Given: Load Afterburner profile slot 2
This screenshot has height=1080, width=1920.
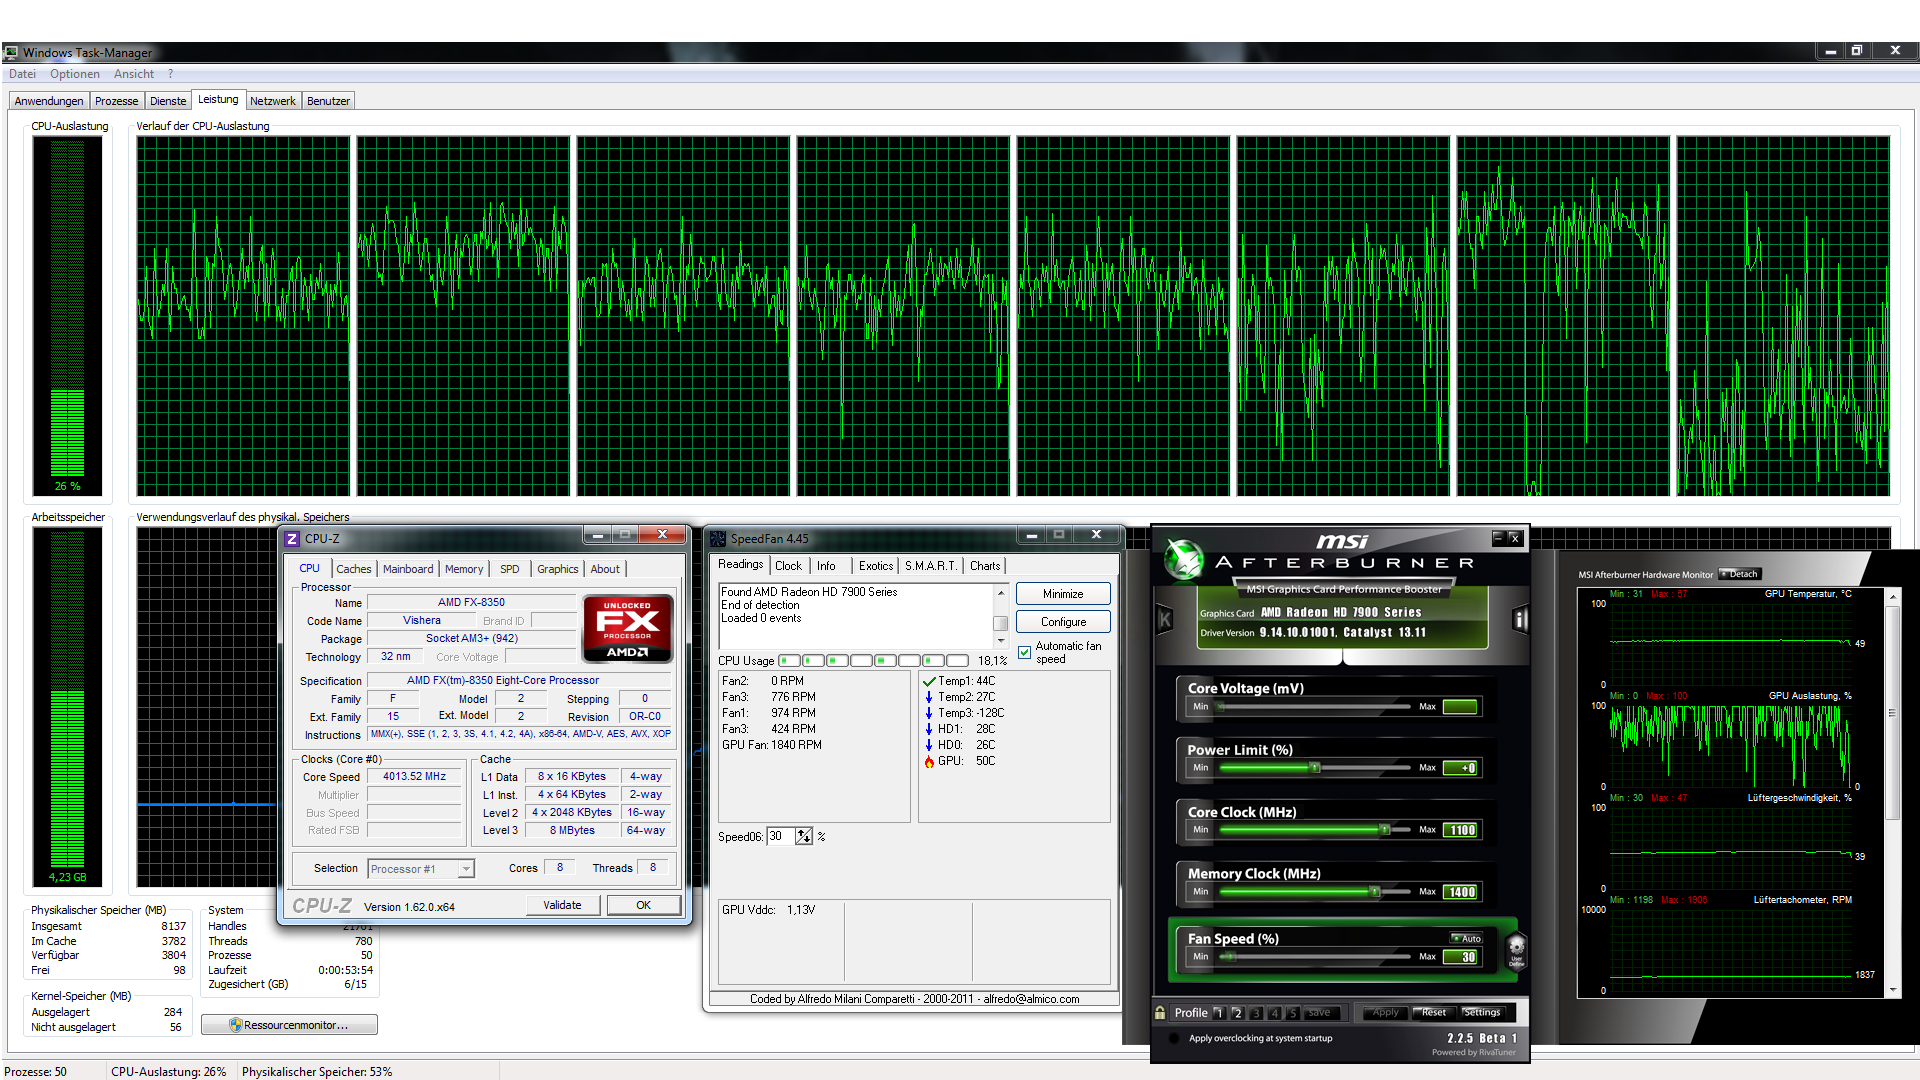Looking at the screenshot, I should [1237, 1013].
